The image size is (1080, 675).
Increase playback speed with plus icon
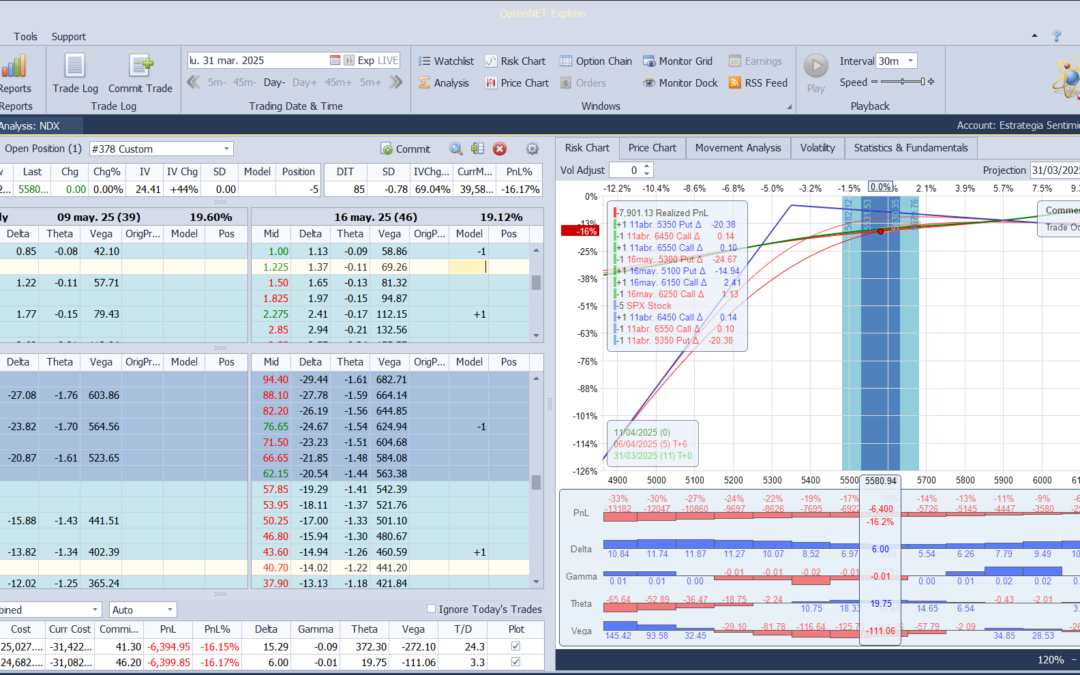[x=931, y=82]
